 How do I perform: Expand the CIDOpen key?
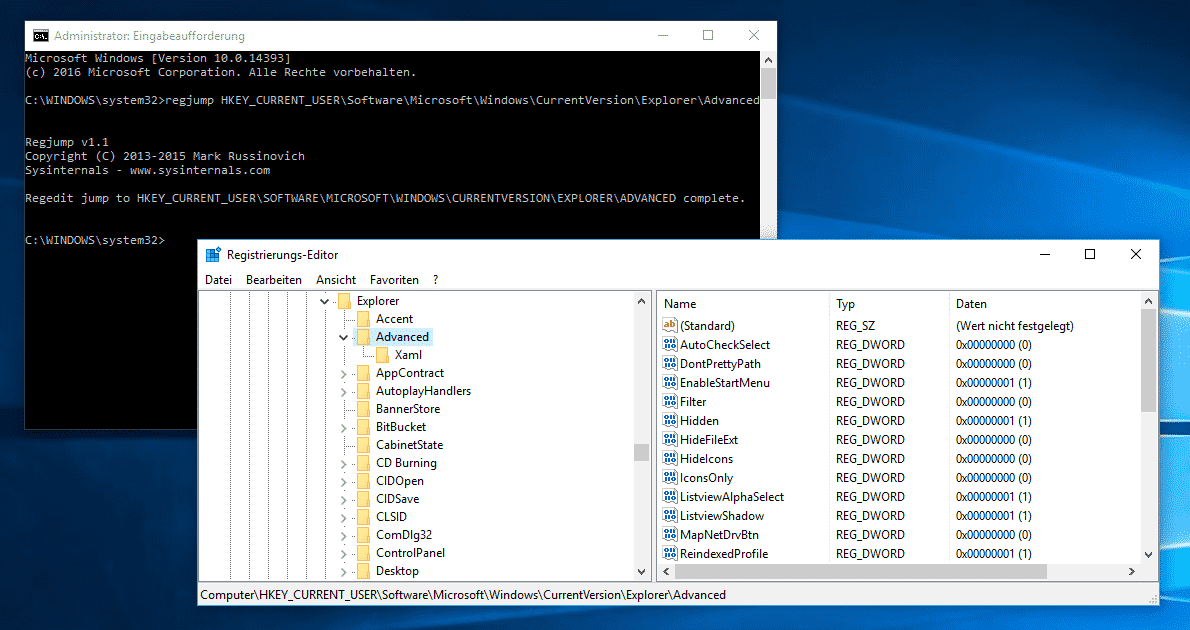344,481
